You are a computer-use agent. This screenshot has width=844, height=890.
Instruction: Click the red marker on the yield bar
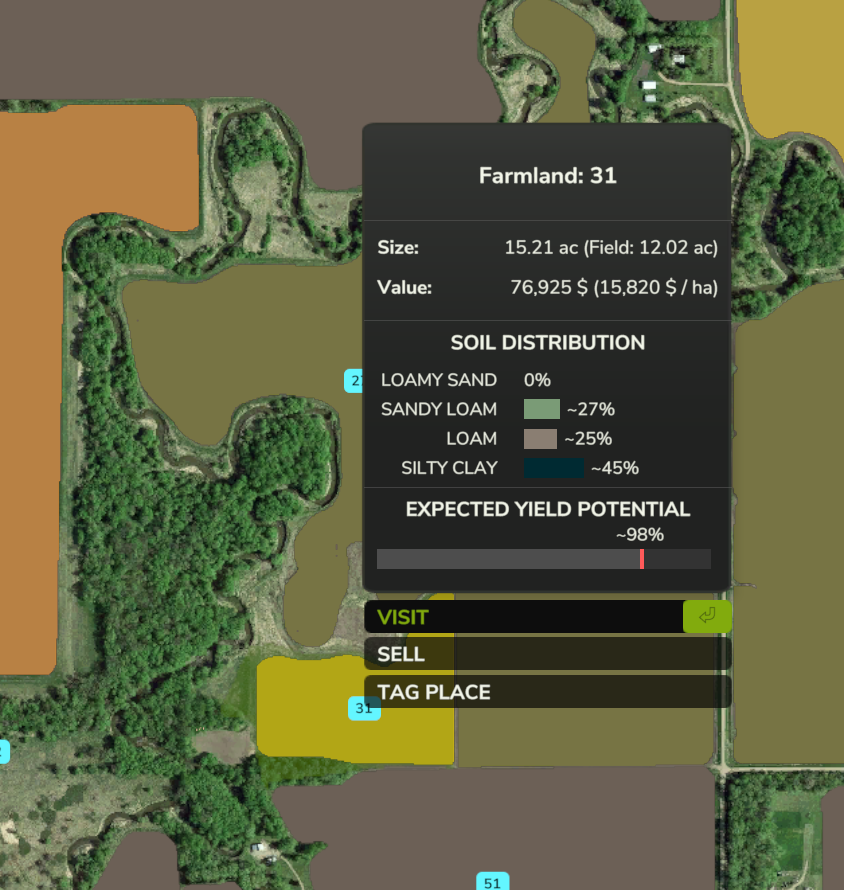pos(641,559)
